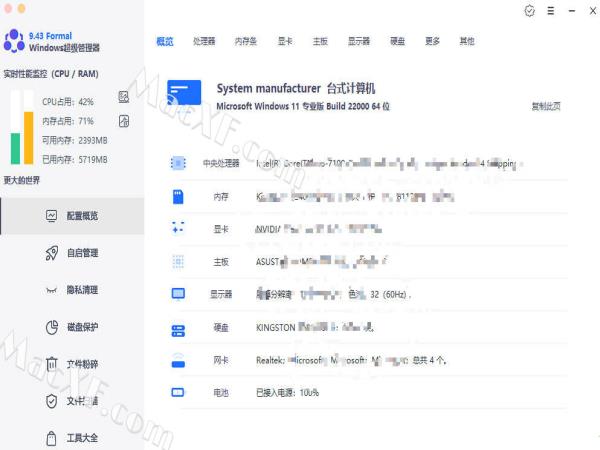The width and height of the screenshot is (600, 450).
Task: Click the shield check icon in the sidebar
Action: (51, 401)
